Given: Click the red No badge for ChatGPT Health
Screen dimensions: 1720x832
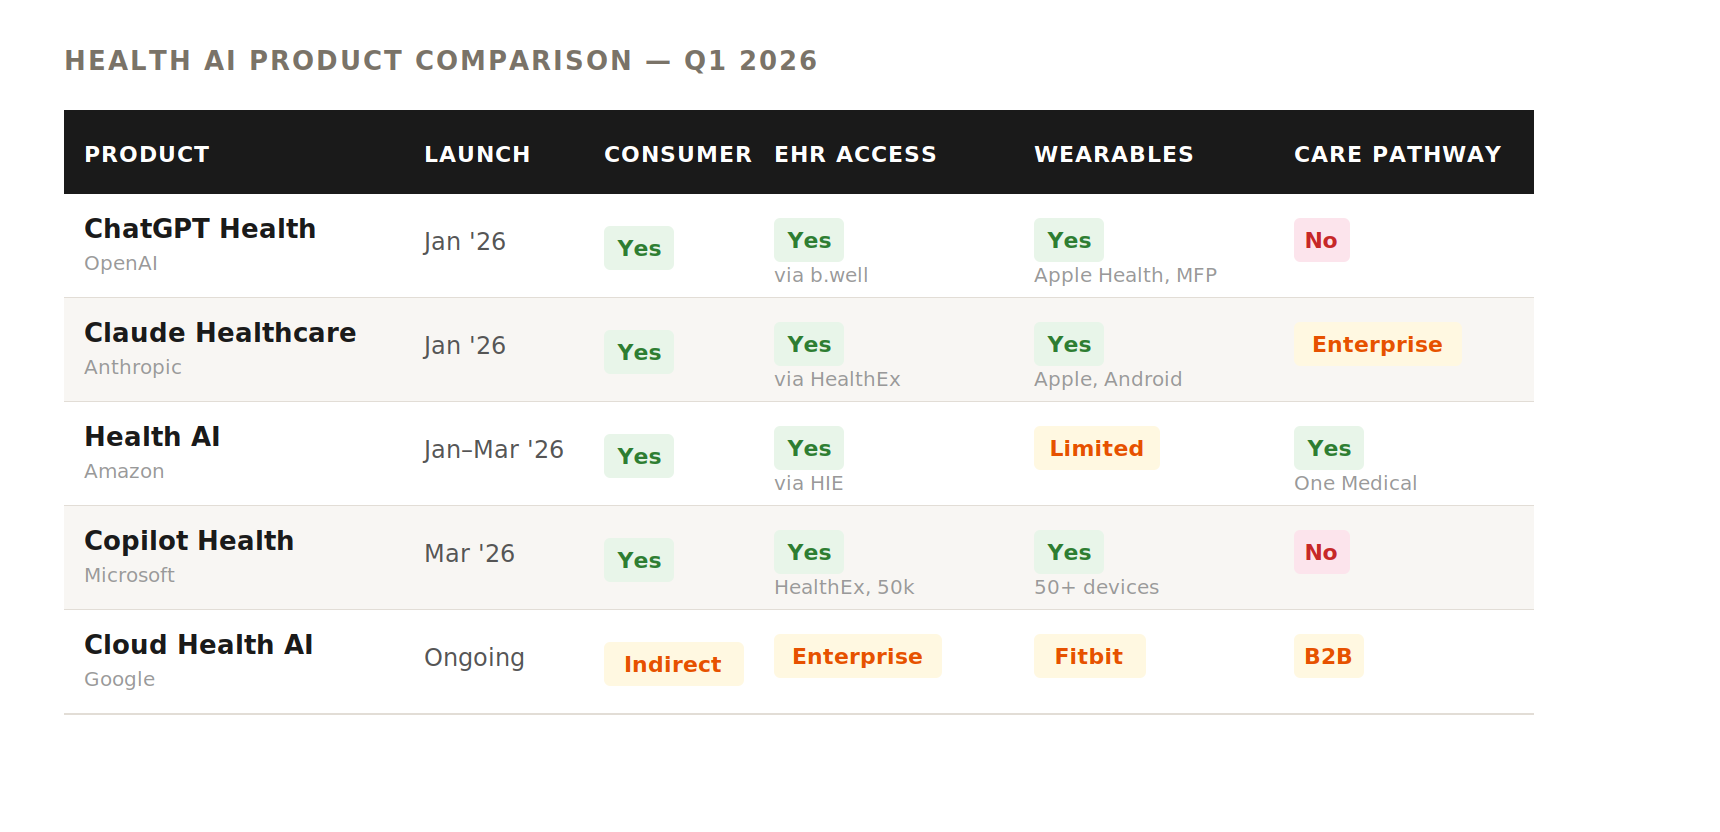Looking at the screenshot, I should 1321,240.
